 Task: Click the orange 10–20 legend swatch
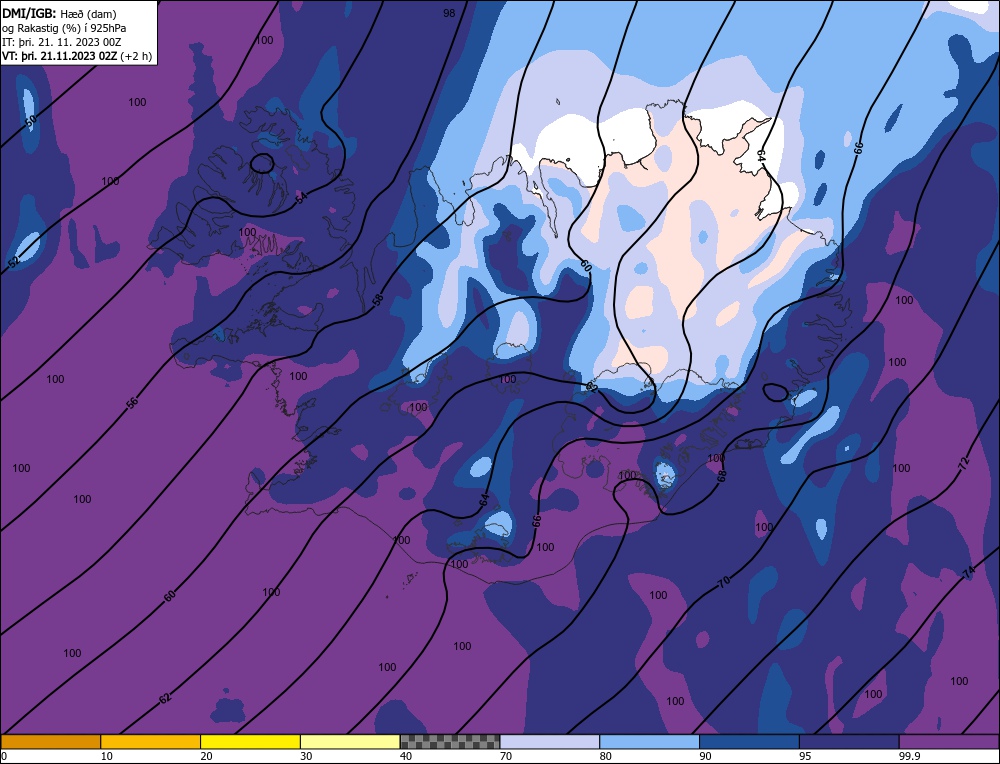[x=151, y=742]
